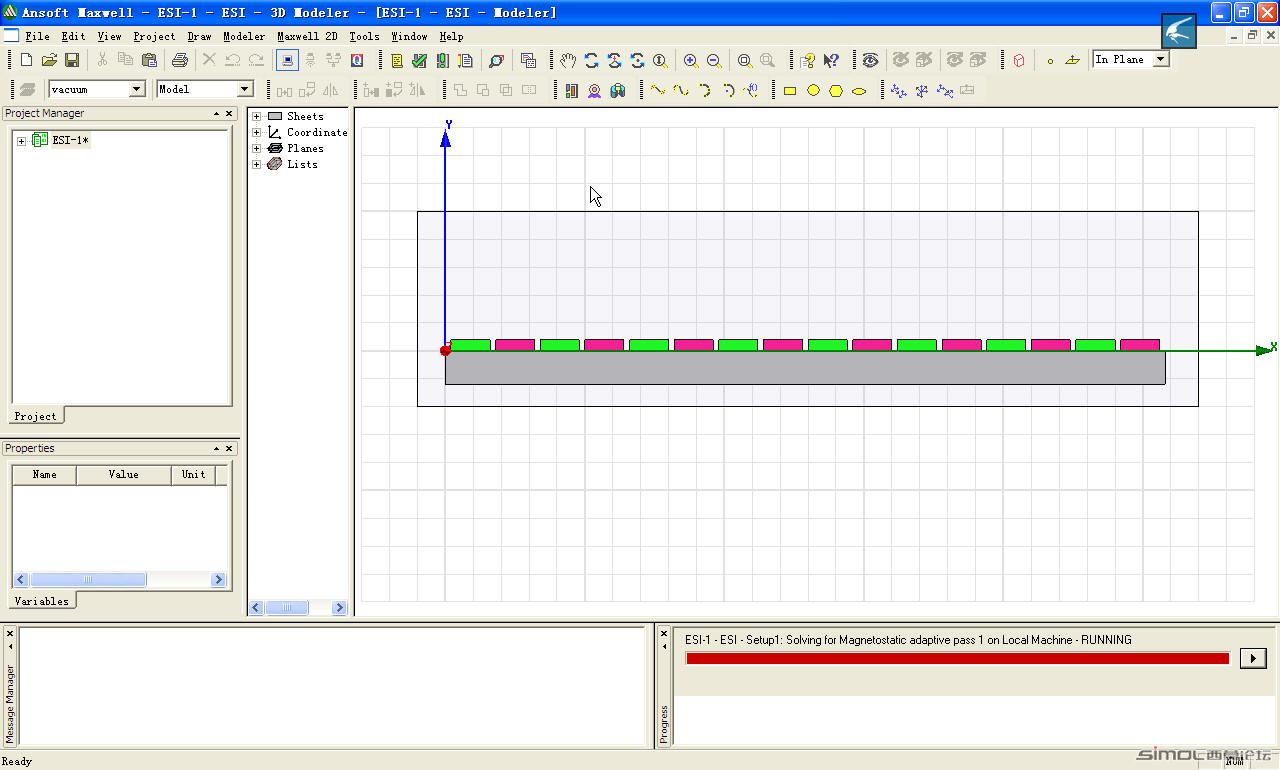Viewport: 1280px width, 770px height.
Task: Close the Project Manager panel
Action: (229, 113)
